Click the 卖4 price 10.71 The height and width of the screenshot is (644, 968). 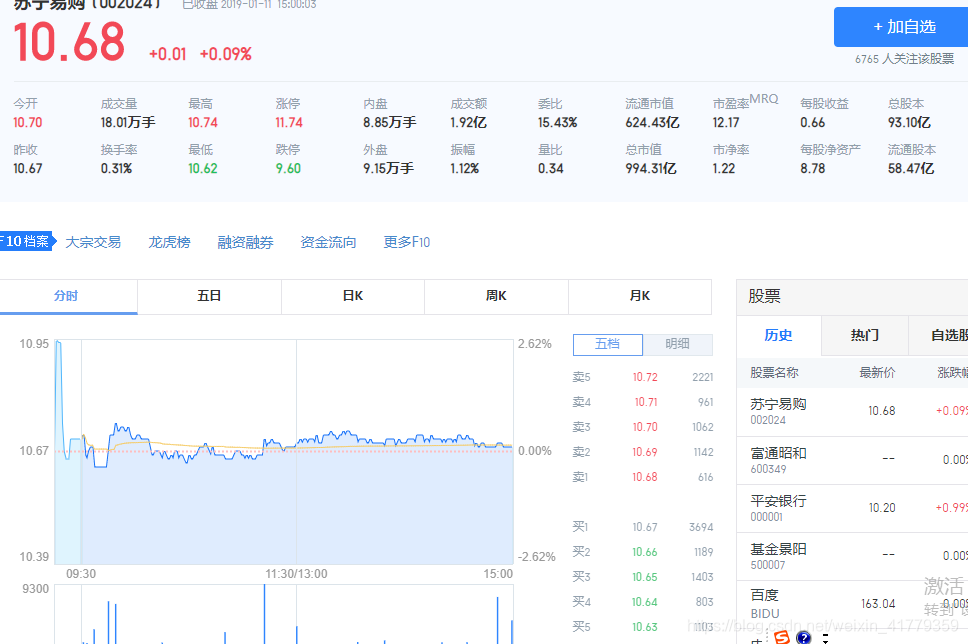tap(646, 402)
